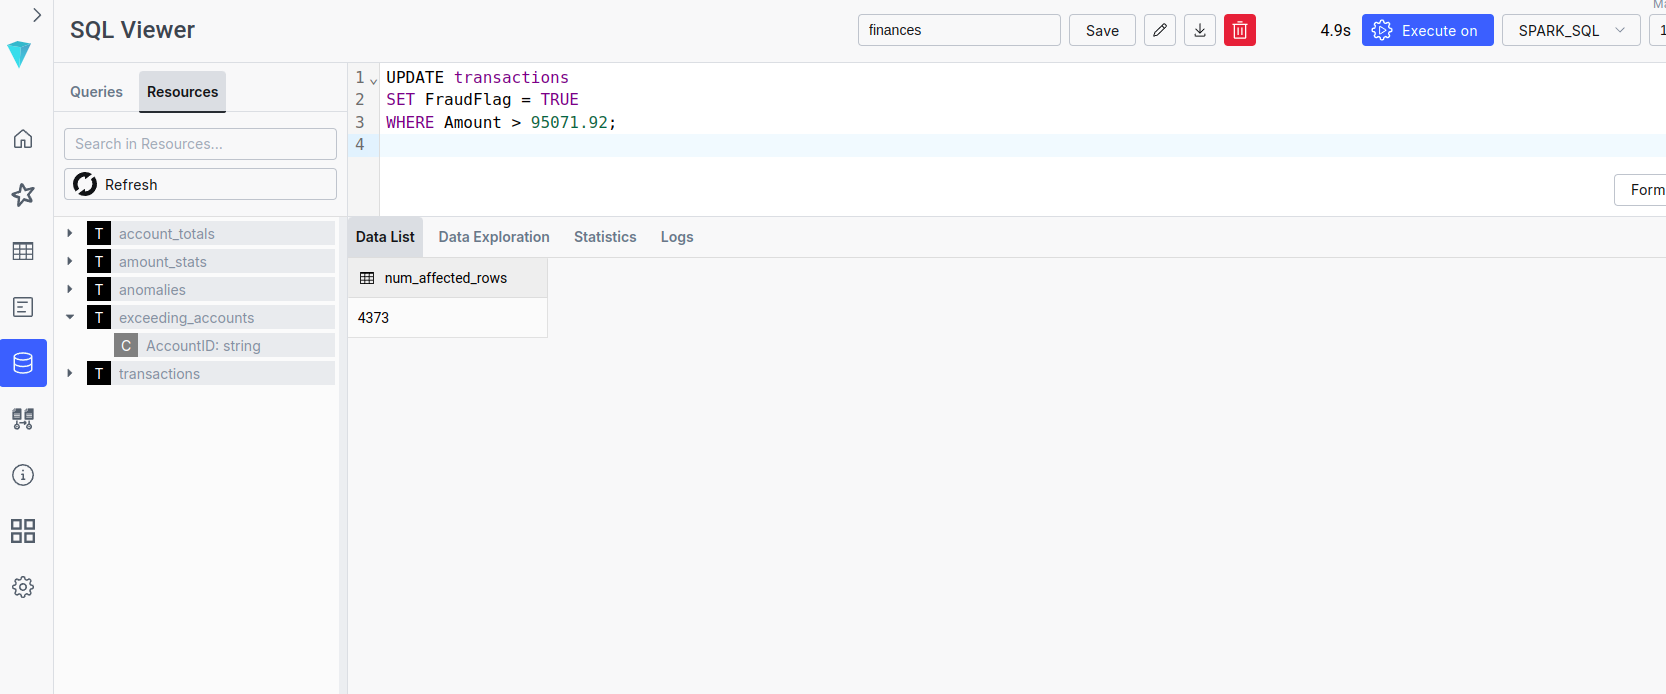Image resolution: width=1666 pixels, height=694 pixels.
Task: Open the data flow sidebar icon
Action: (23, 419)
